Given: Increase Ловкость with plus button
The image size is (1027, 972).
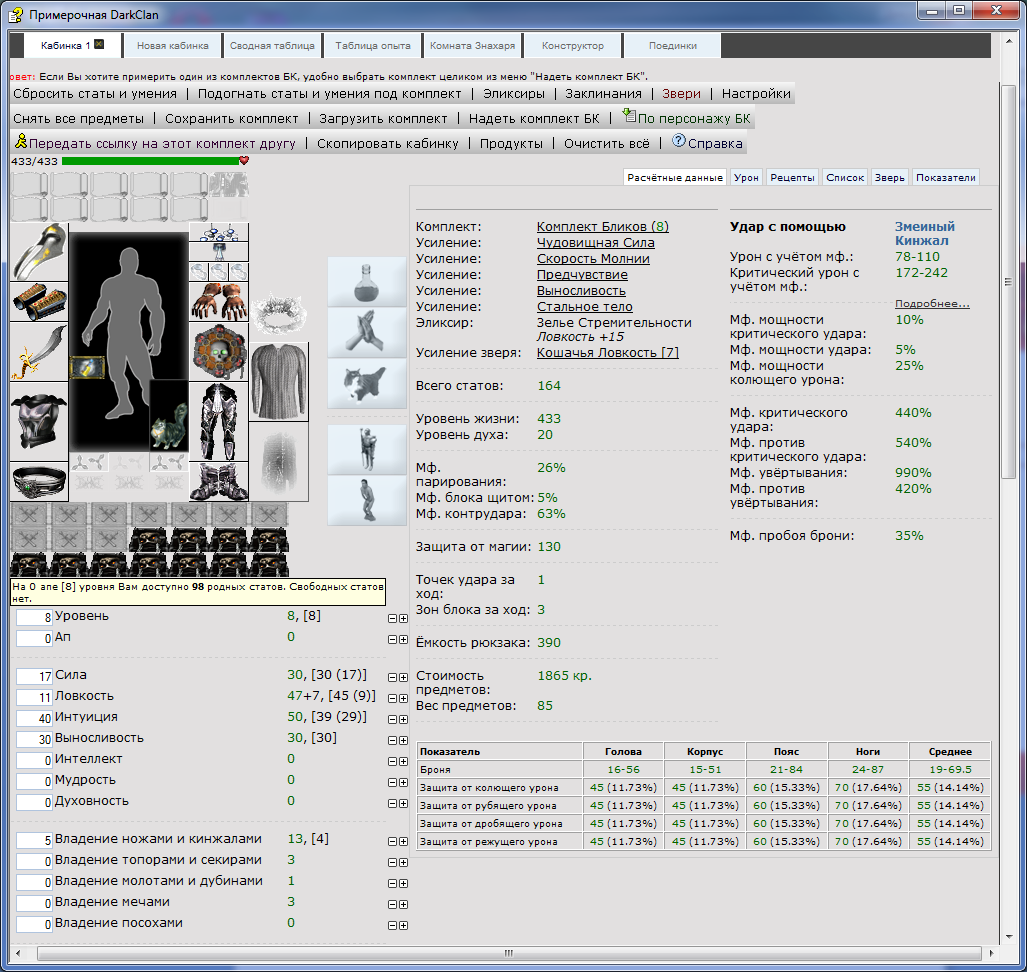Looking at the screenshot, I should click(403, 698).
